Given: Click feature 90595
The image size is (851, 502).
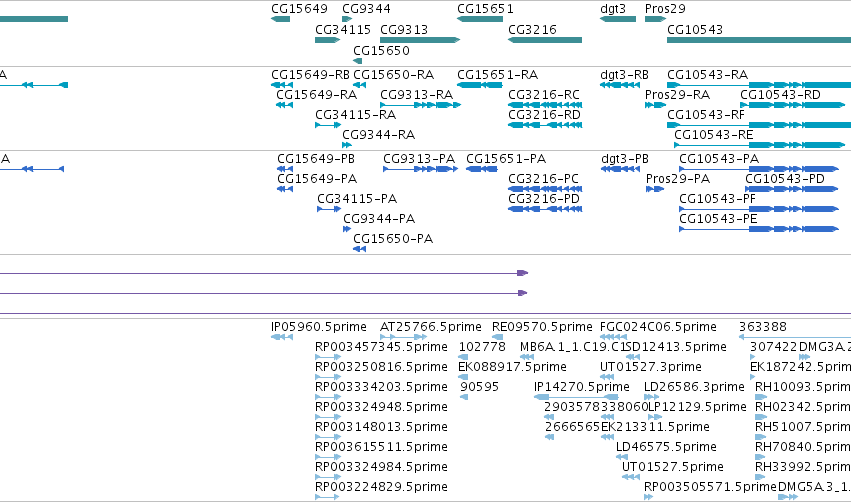Looking at the screenshot, I should [x=464, y=397].
